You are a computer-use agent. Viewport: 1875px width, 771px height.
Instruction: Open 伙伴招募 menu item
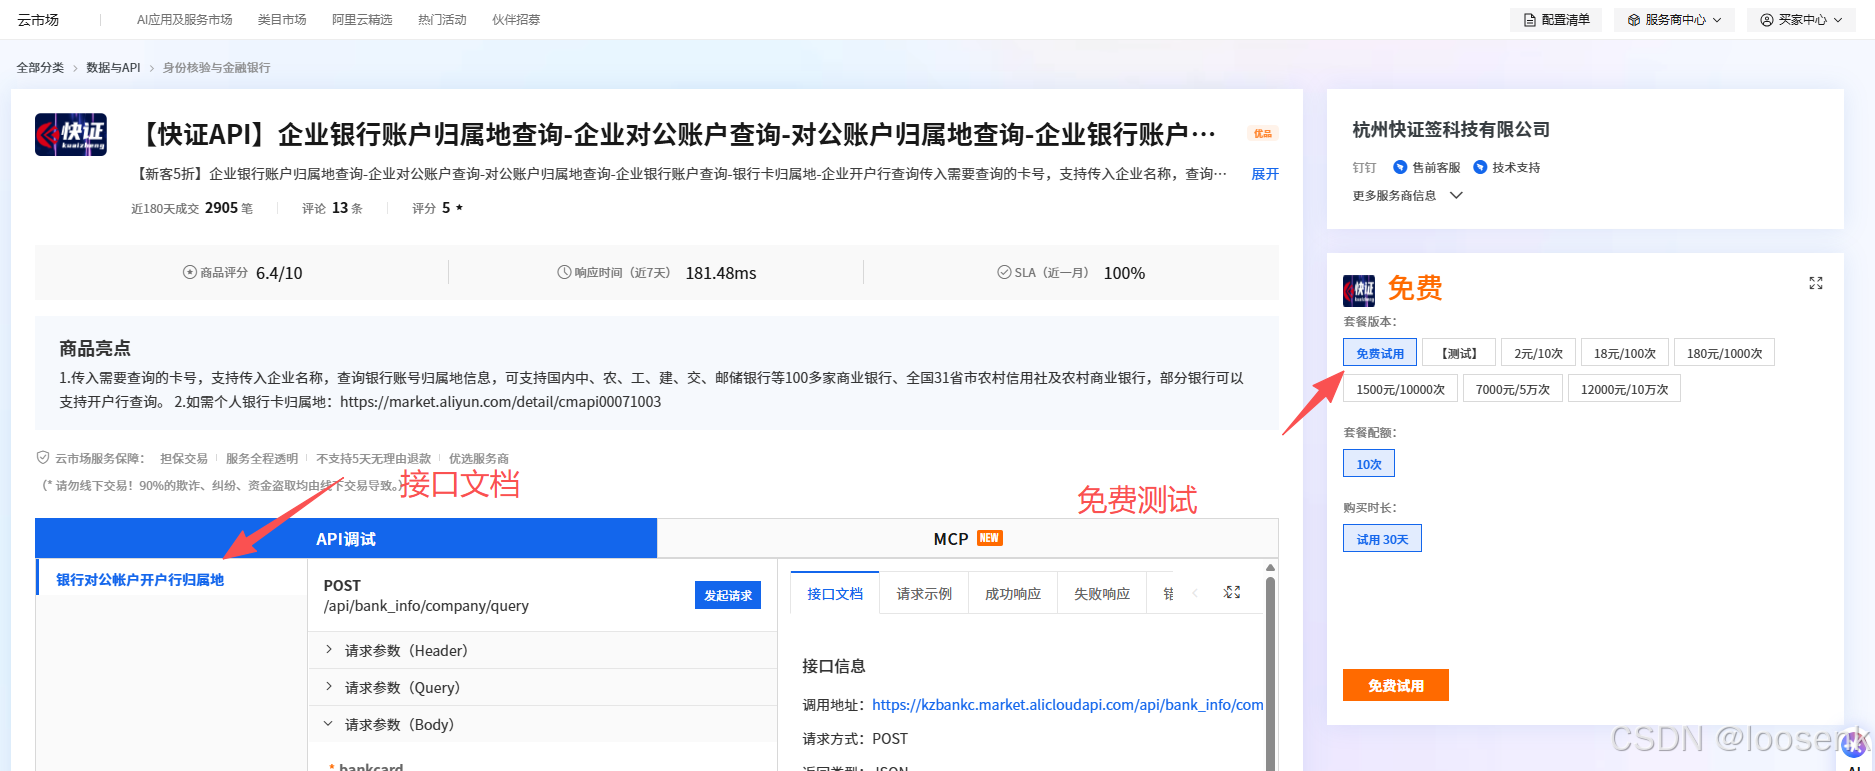point(516,20)
